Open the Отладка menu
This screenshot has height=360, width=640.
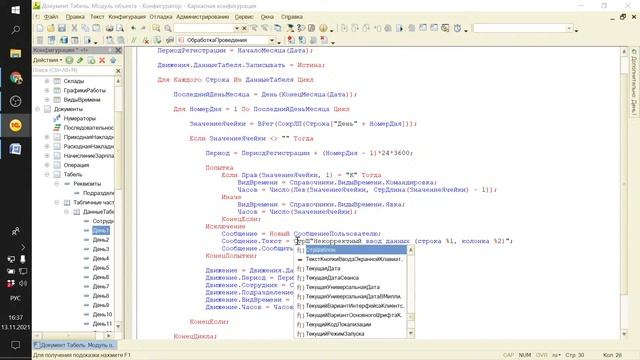[161, 17]
